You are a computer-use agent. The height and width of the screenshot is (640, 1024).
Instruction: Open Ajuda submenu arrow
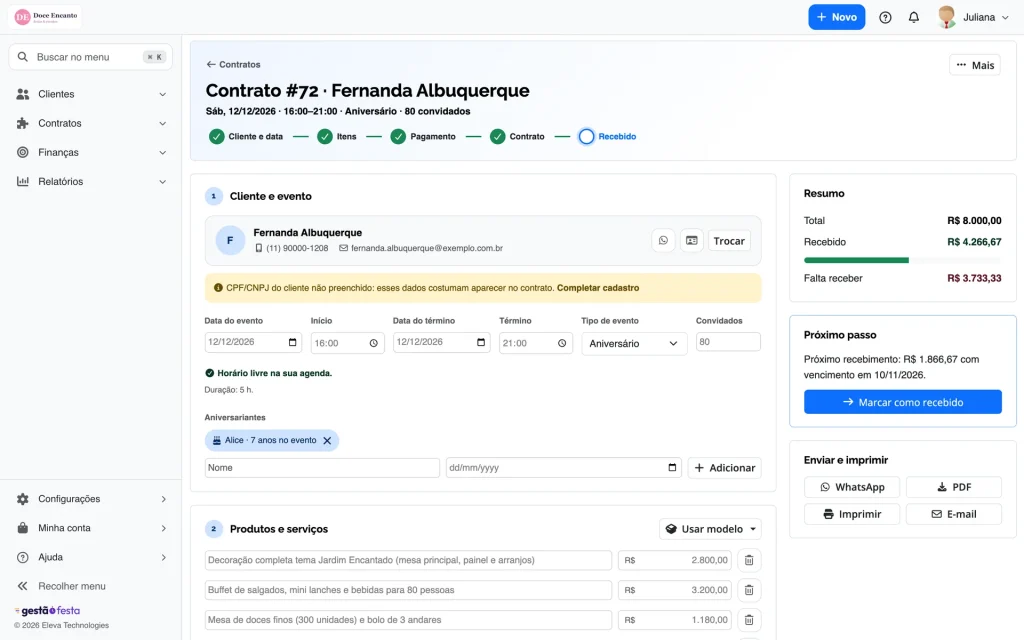[163, 557]
